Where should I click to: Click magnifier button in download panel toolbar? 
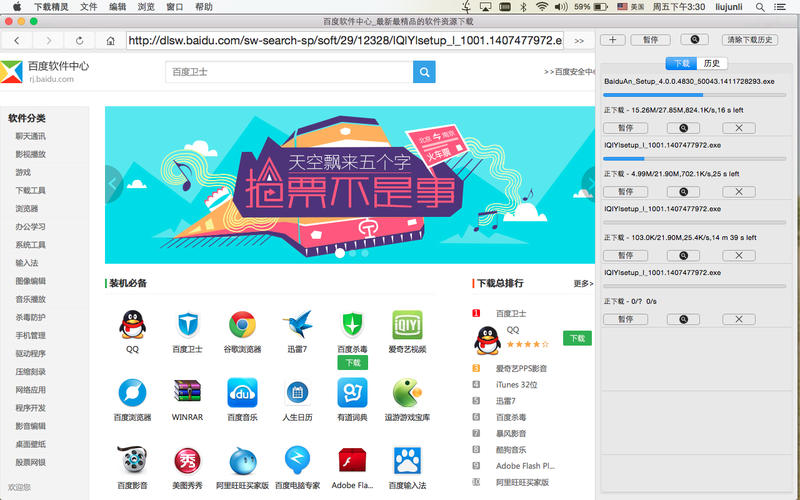tap(694, 40)
